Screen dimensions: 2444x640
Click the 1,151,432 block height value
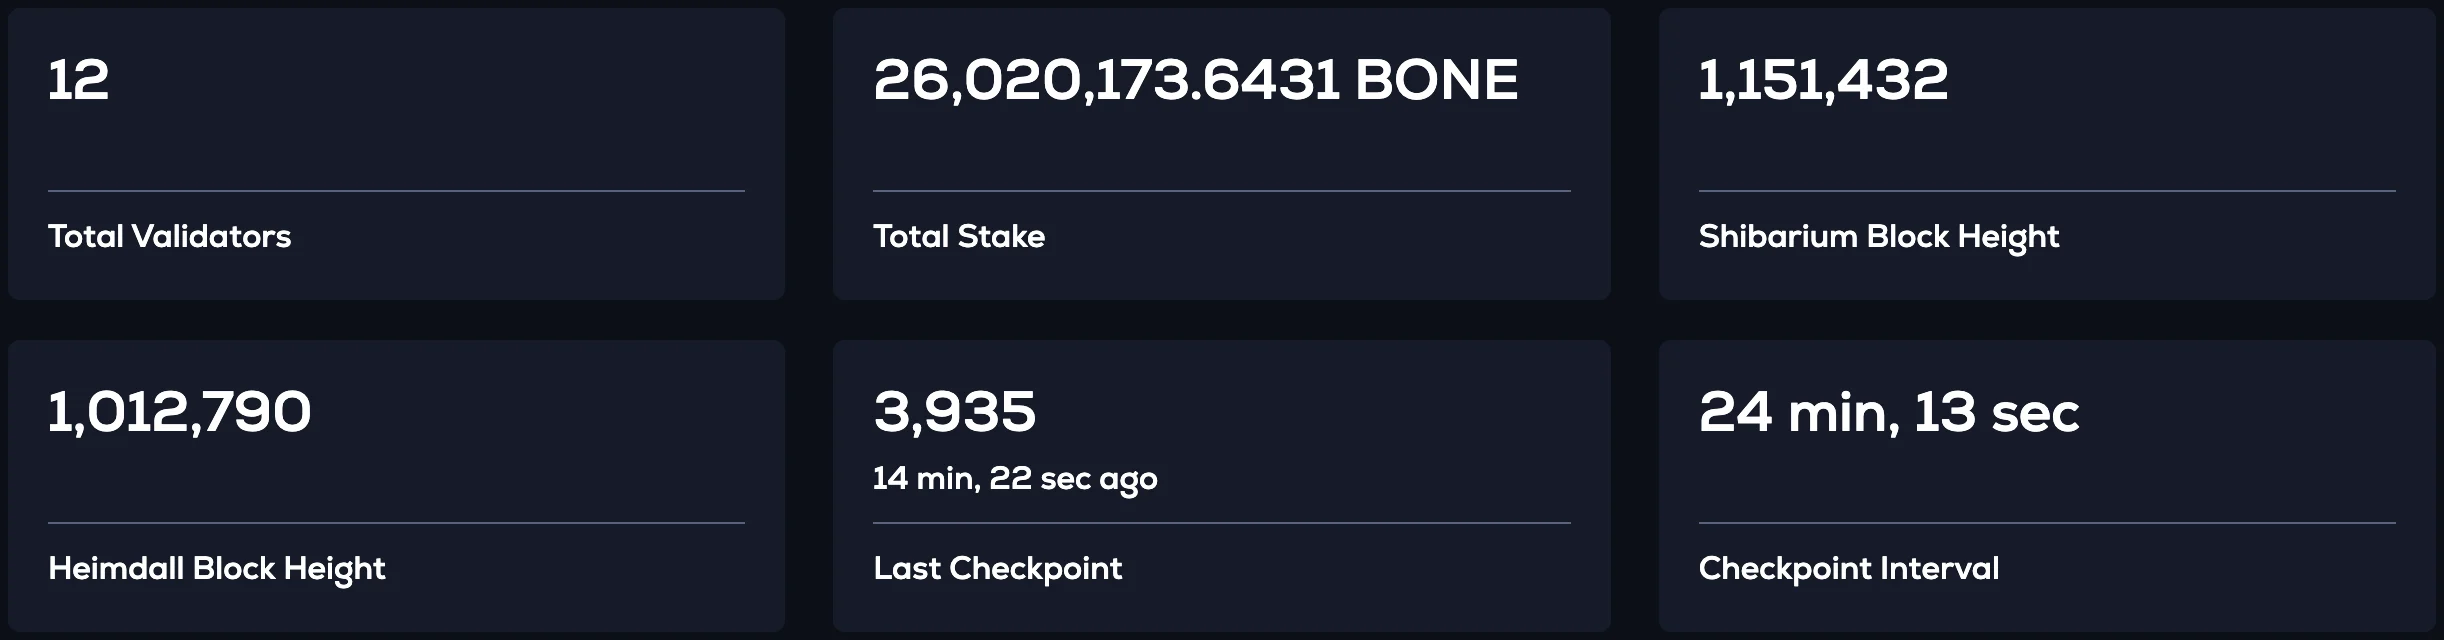point(1822,80)
